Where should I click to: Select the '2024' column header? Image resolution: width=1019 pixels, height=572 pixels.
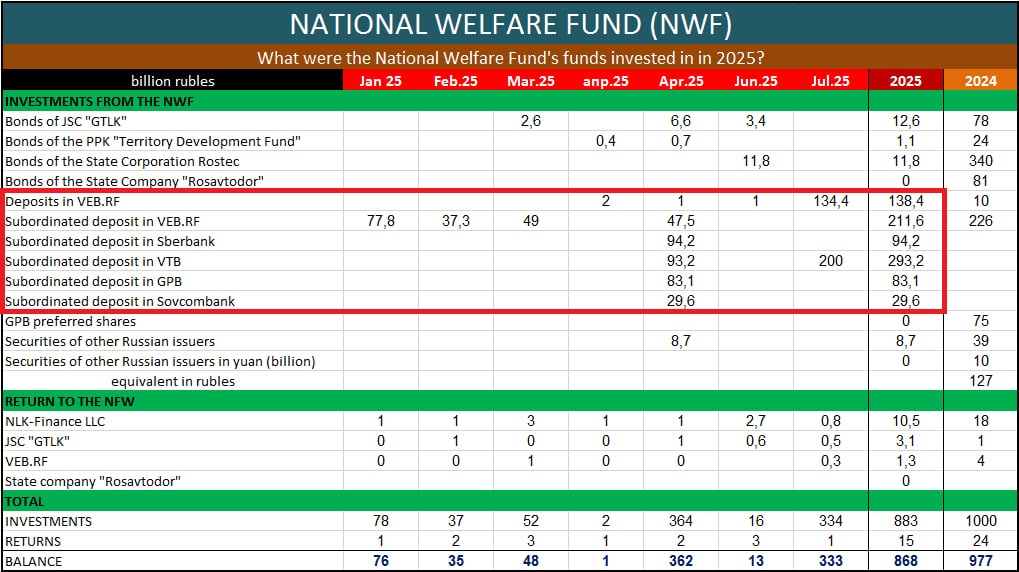pyautogui.click(x=981, y=81)
